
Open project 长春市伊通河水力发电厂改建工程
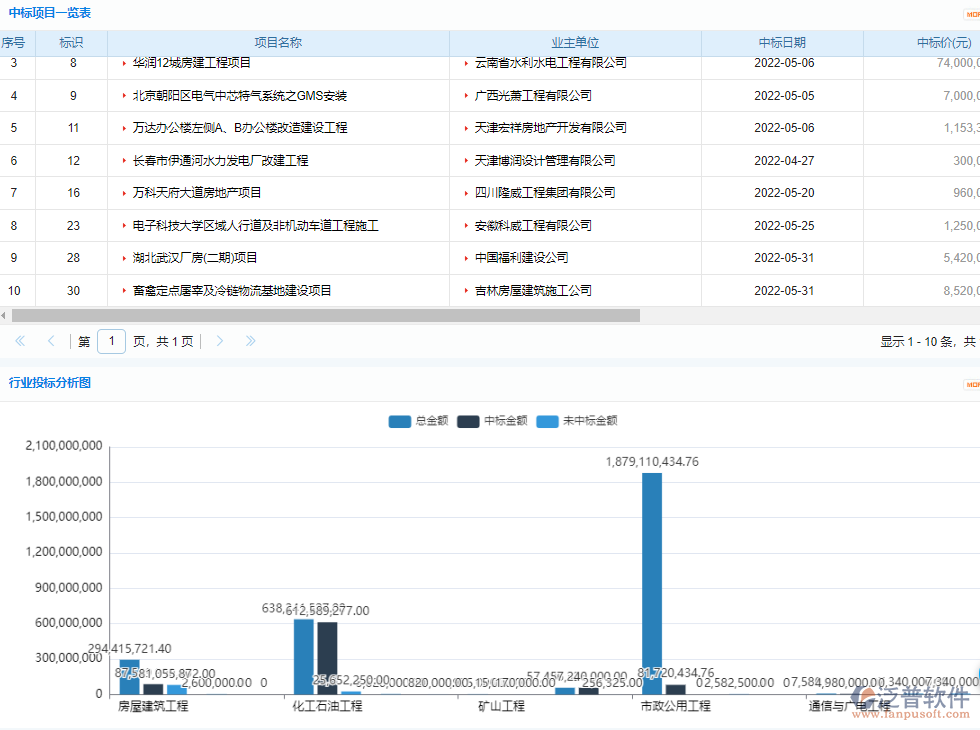pos(220,161)
